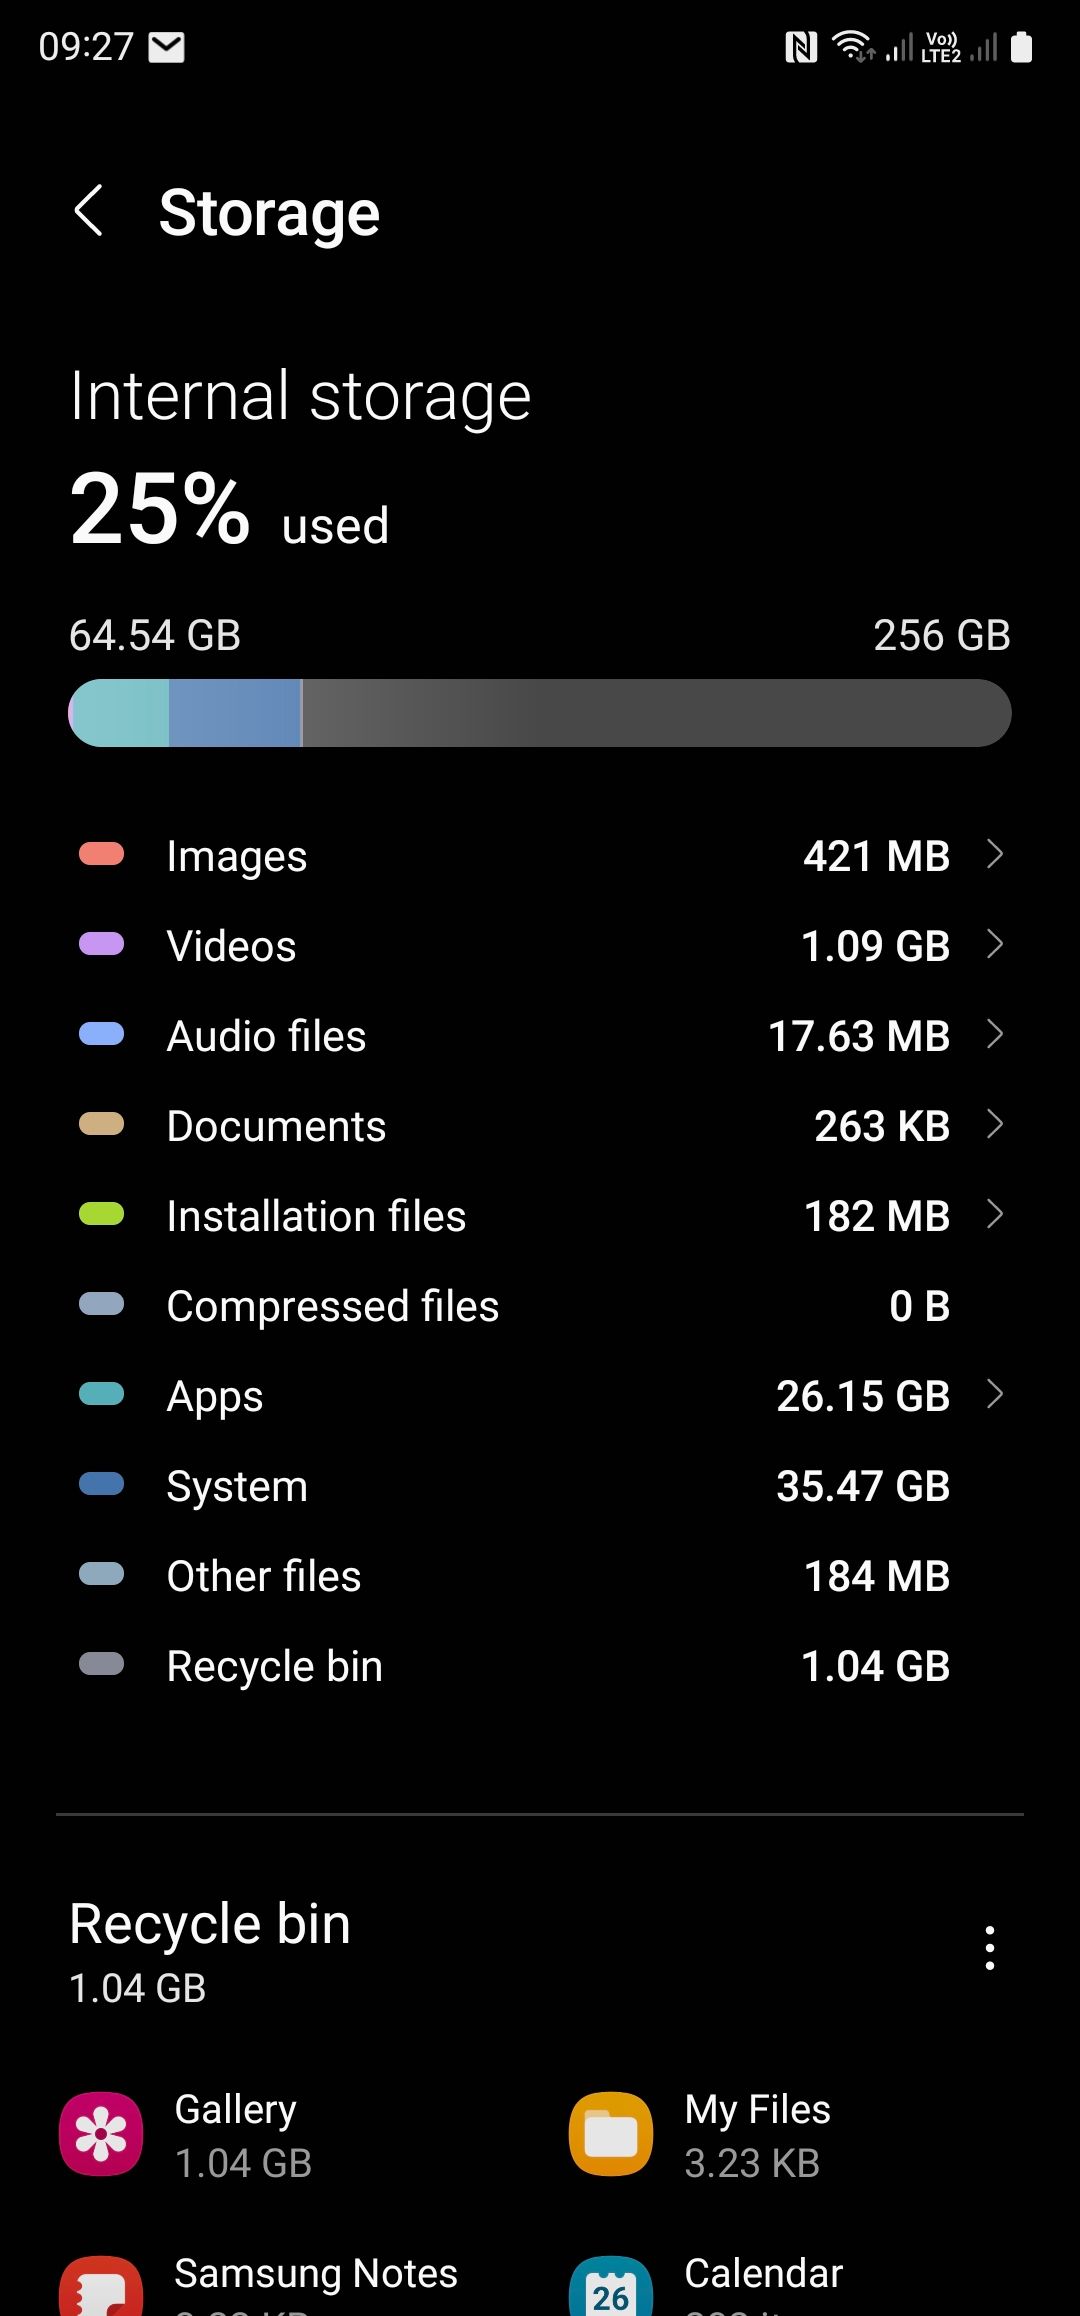Tap the System 35.47 GB entry

point(540,1486)
